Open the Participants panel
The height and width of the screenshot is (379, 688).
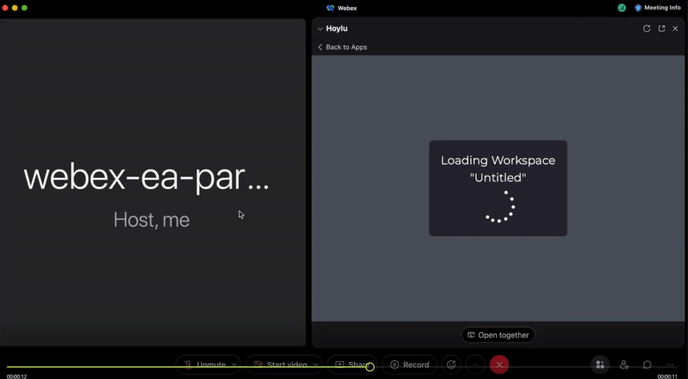624,365
